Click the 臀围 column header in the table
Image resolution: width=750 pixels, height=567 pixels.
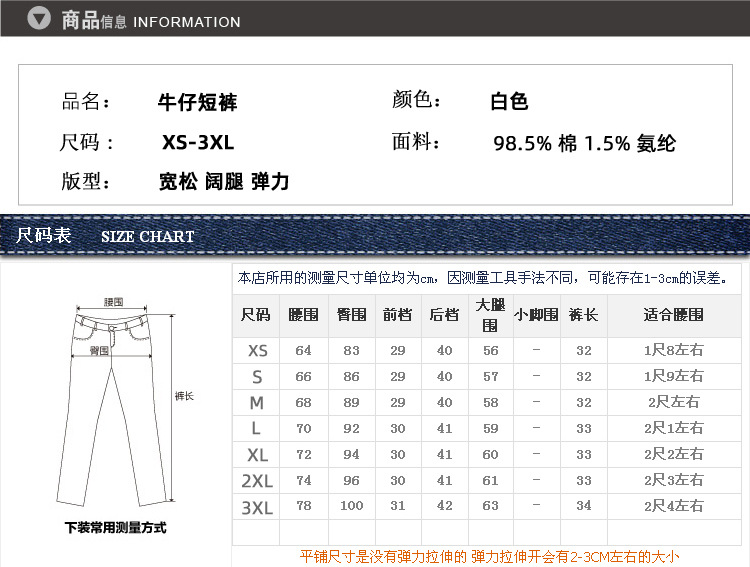(x=352, y=315)
